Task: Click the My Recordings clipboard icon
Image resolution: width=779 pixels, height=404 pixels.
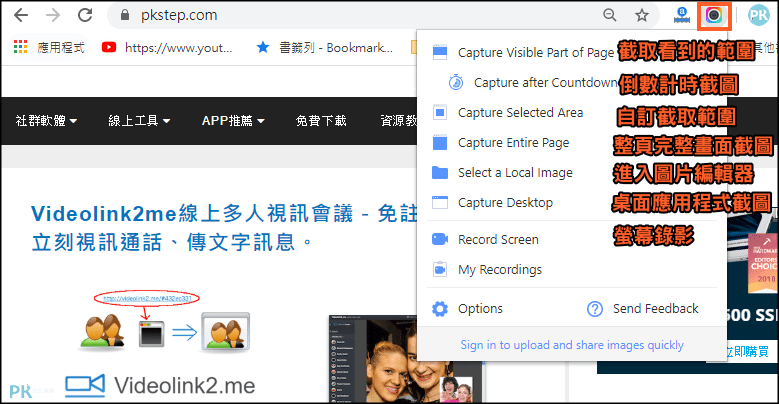Action: point(440,269)
